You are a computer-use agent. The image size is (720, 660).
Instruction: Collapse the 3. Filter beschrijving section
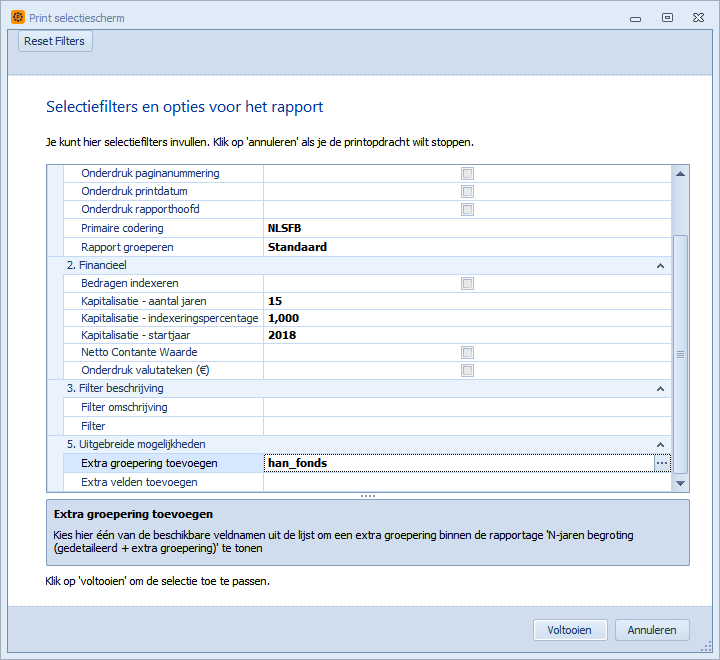pyautogui.click(x=660, y=389)
